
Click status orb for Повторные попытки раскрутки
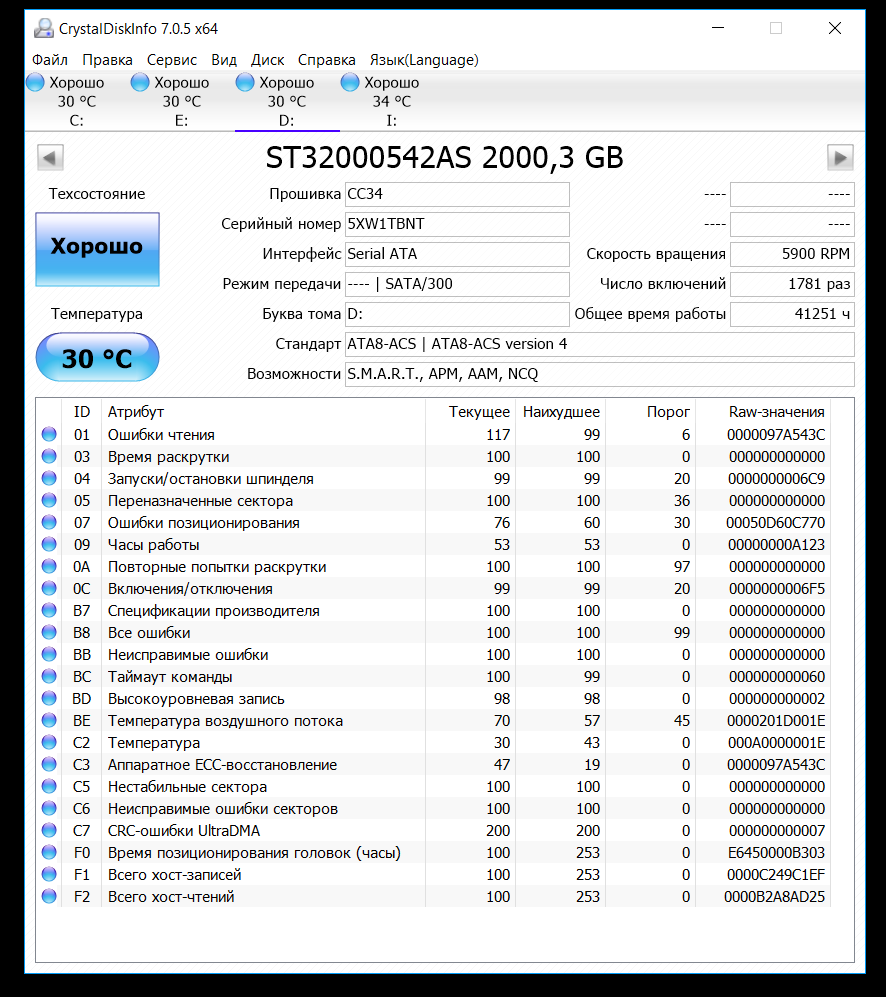pos(49,566)
